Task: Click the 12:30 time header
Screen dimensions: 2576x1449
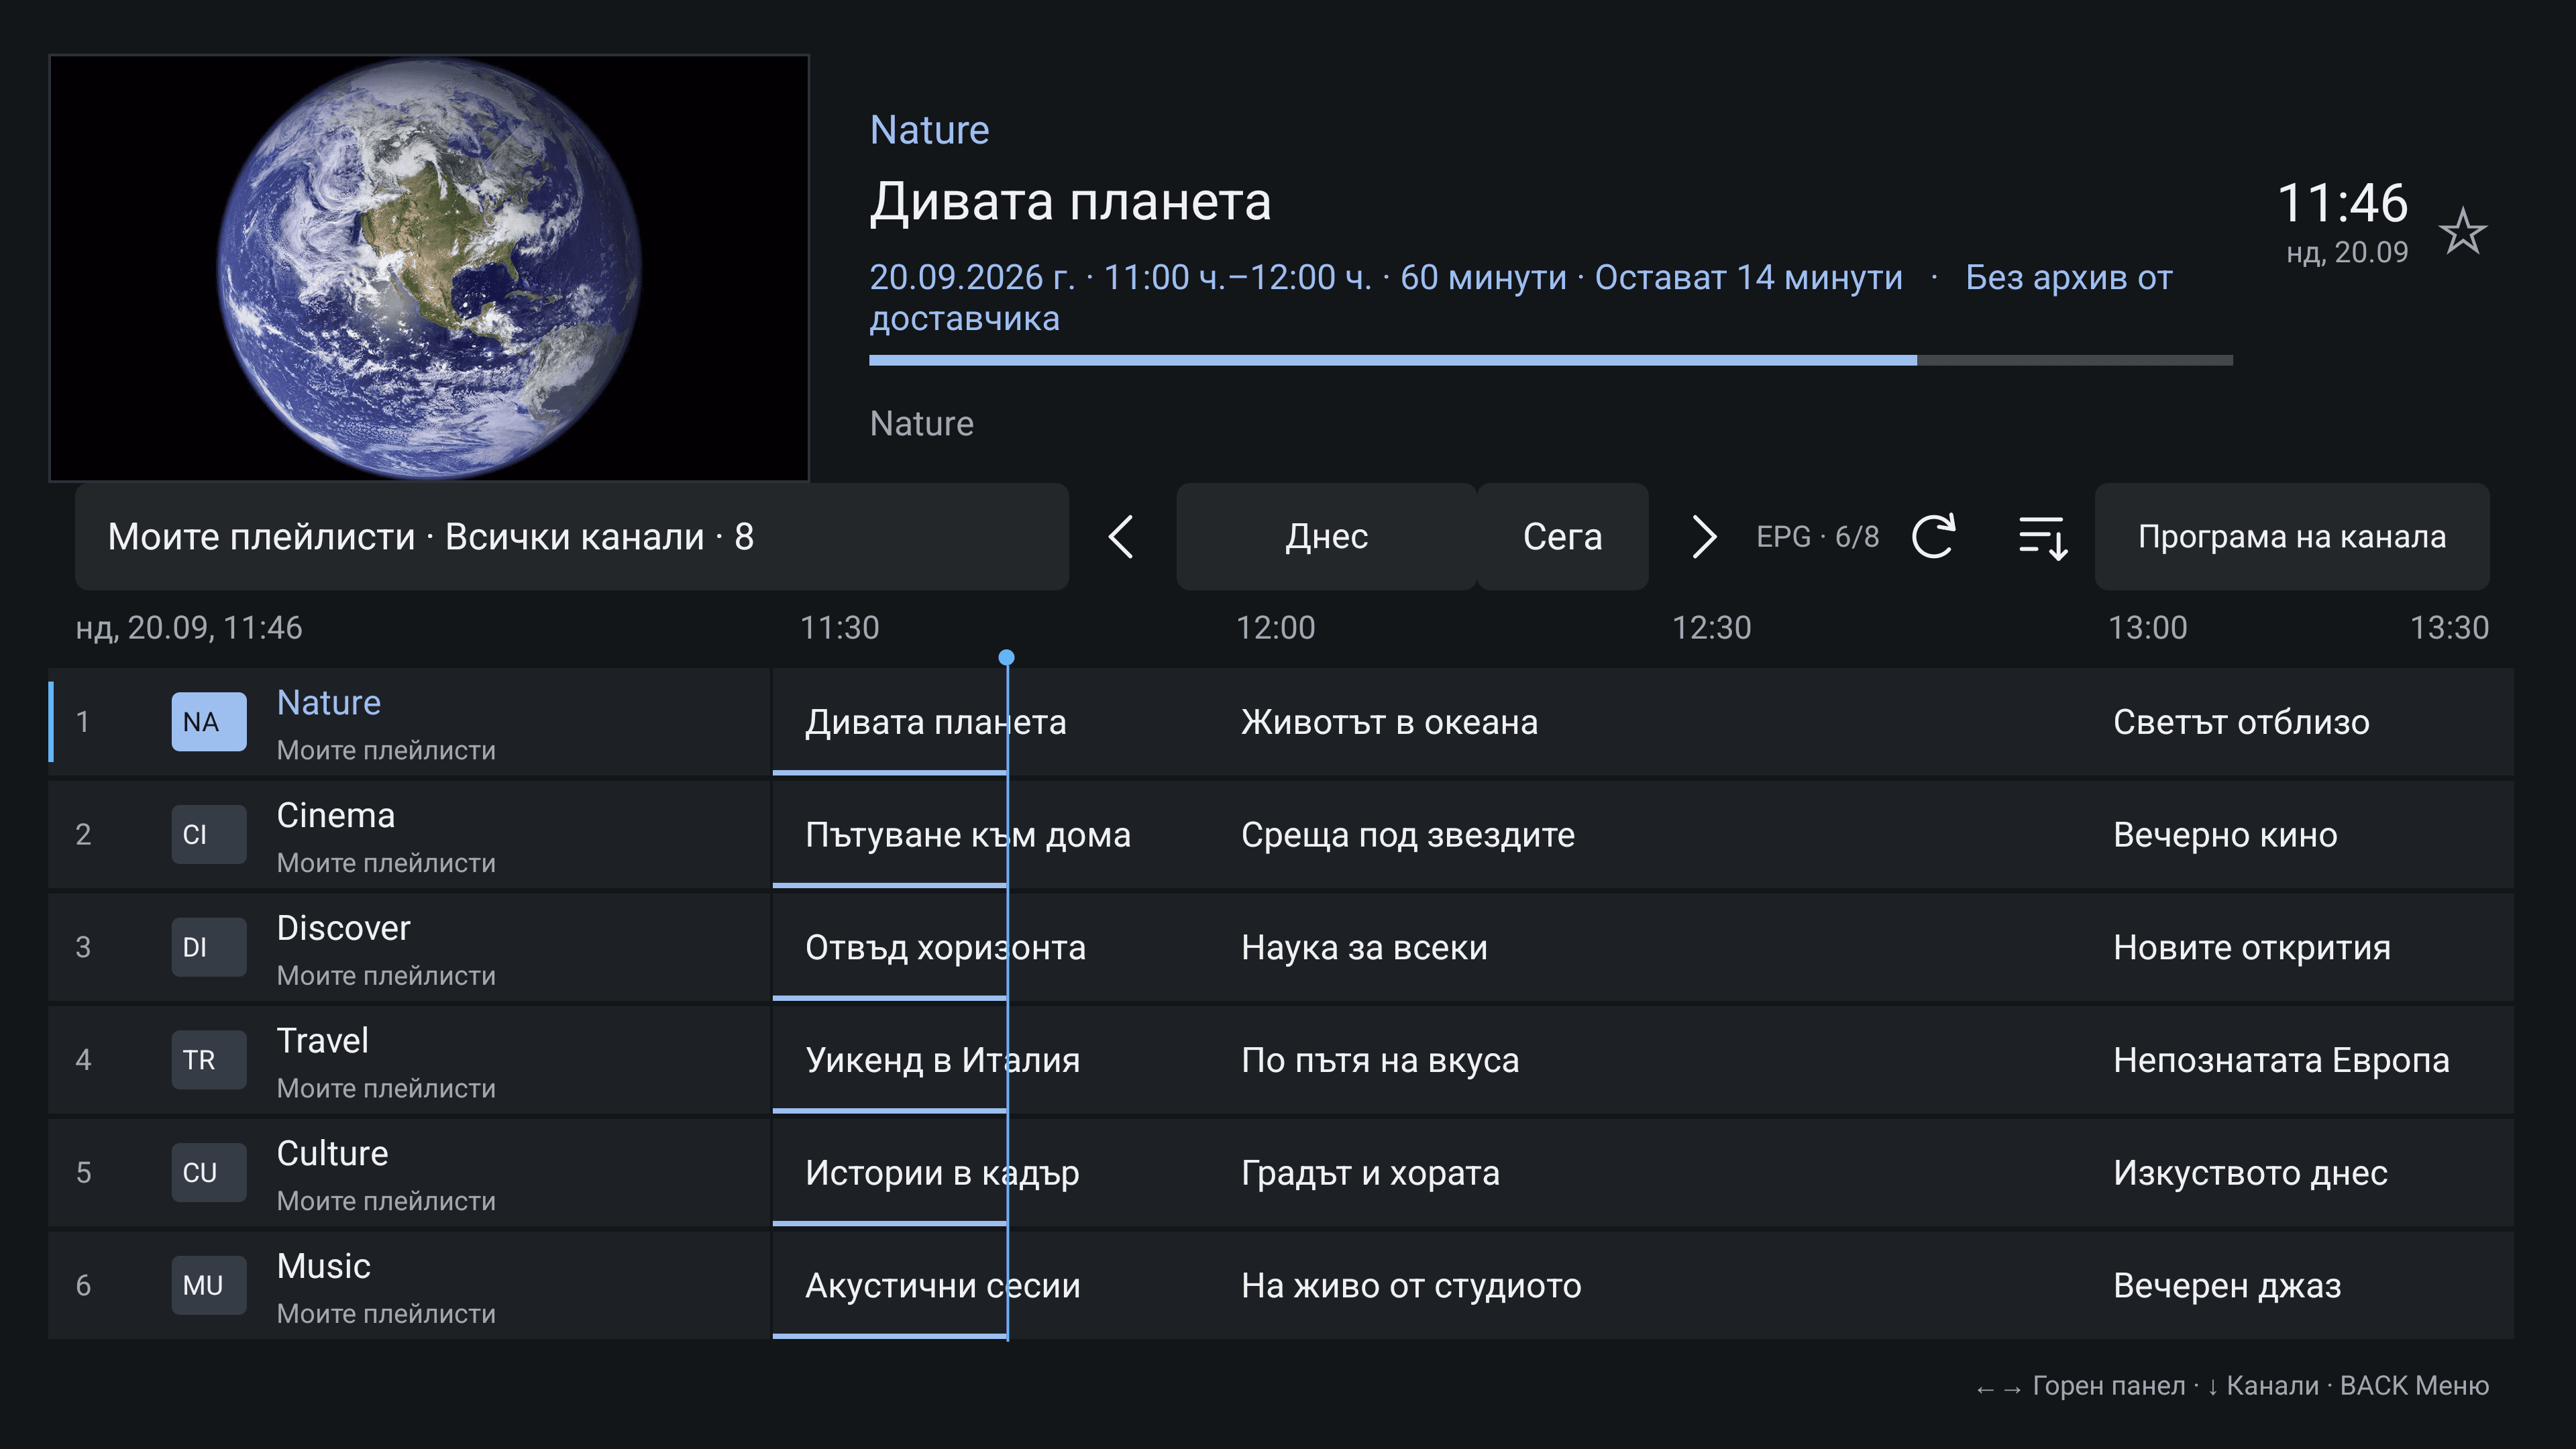Action: pos(1712,627)
